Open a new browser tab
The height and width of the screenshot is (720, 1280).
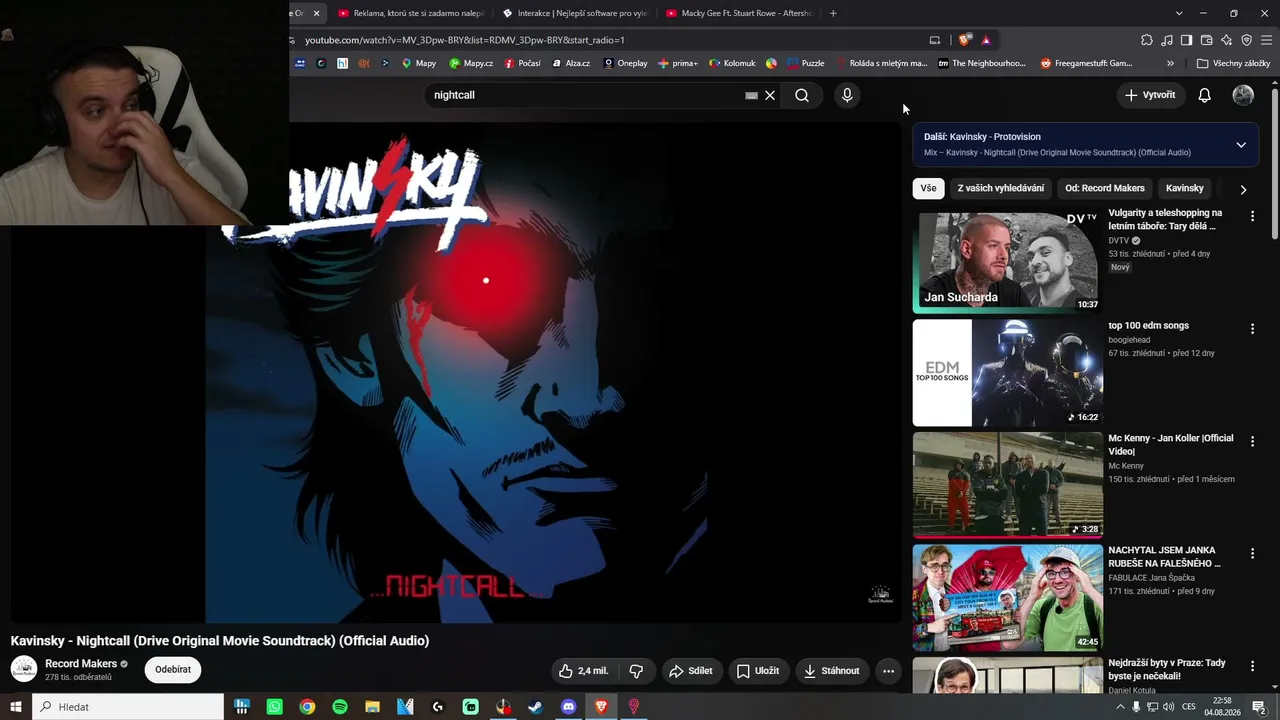(833, 13)
